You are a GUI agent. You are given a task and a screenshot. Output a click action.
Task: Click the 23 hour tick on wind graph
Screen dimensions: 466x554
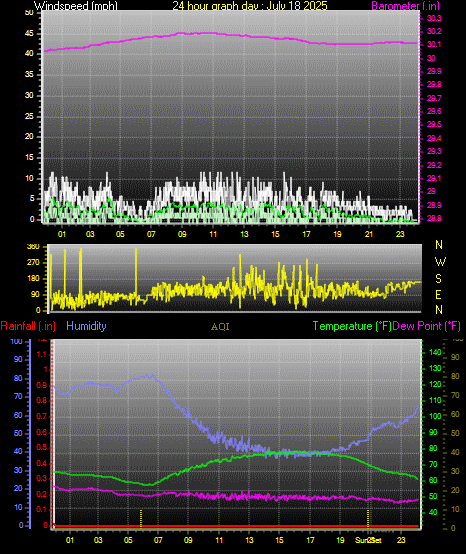tap(400, 234)
